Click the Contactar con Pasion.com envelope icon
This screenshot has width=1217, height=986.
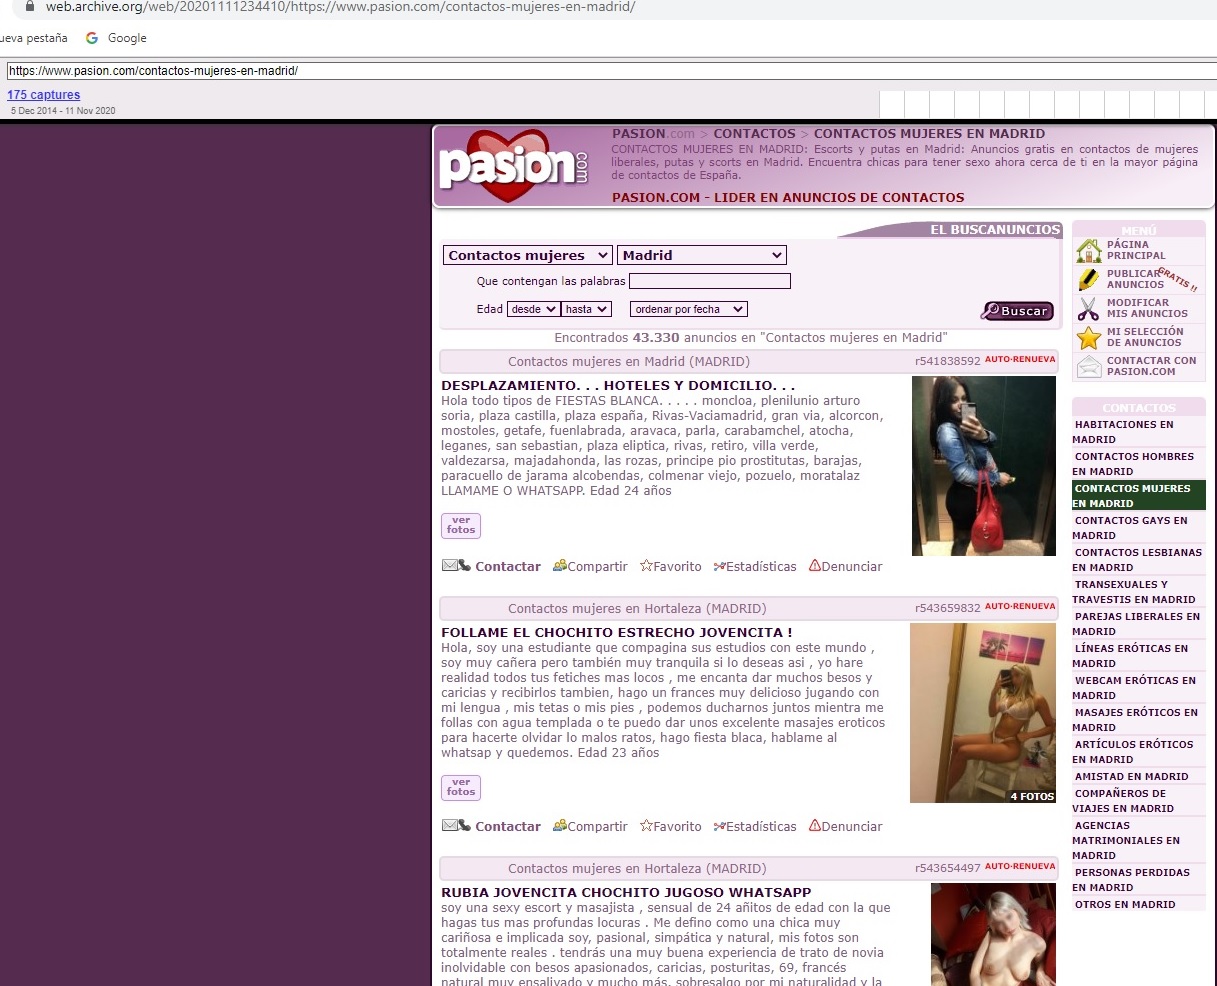(x=1089, y=366)
